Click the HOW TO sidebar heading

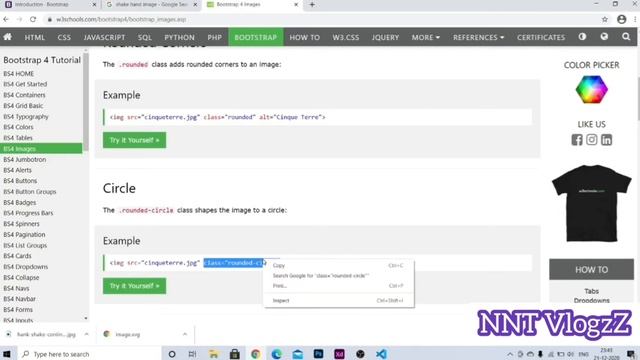coord(591,269)
